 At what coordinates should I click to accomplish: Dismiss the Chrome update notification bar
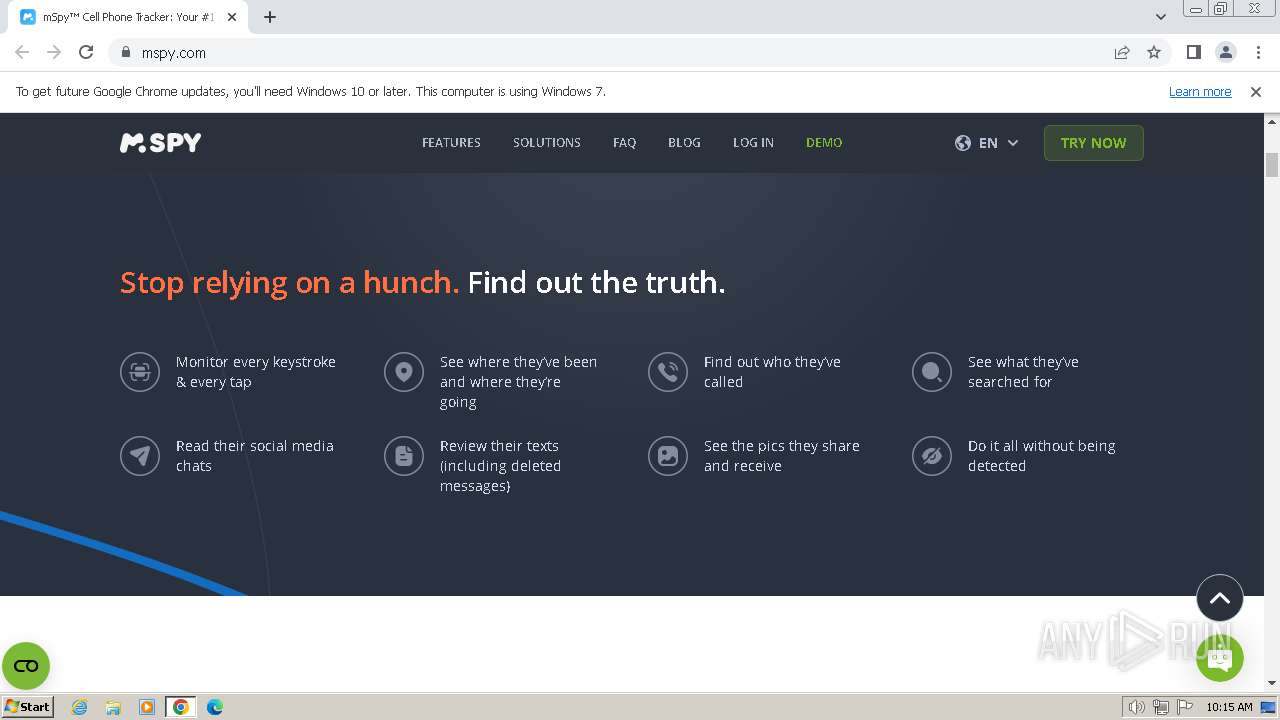click(x=1256, y=91)
